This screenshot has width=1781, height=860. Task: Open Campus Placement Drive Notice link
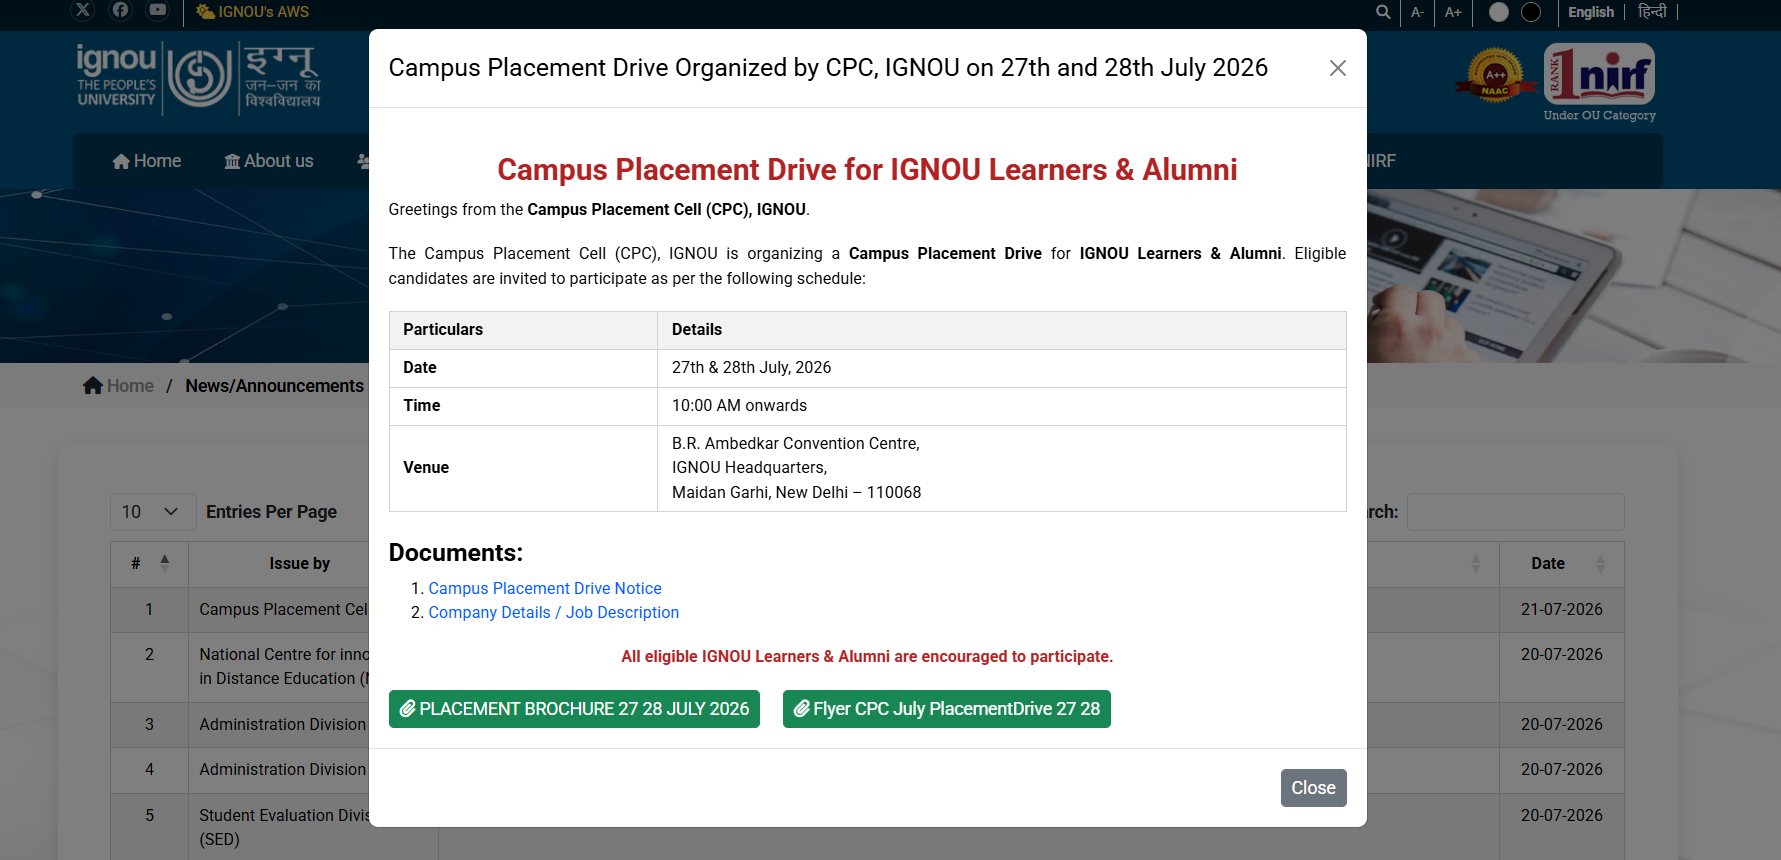coord(545,589)
